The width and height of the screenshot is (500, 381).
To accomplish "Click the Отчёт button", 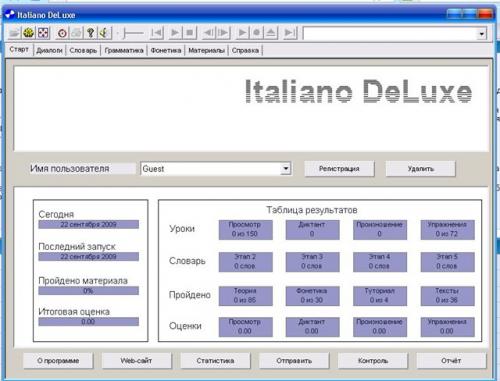I will coord(451,361).
